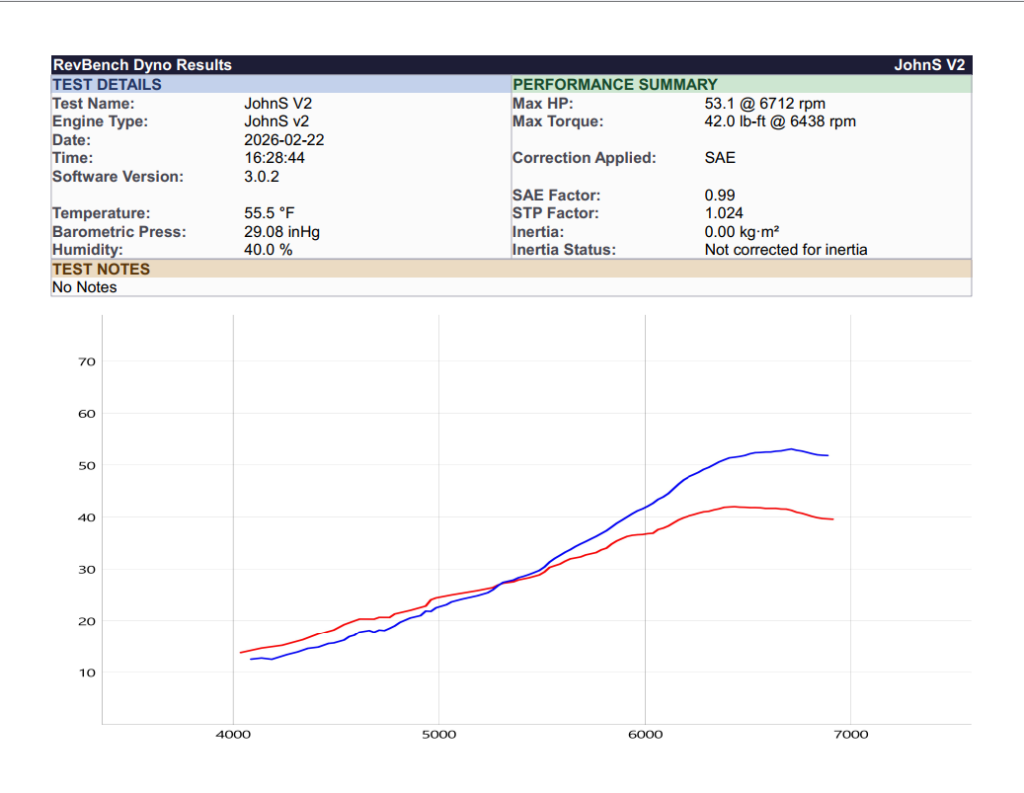This screenshot has height=793, width=1024.
Task: Click the Not corrected for inertia status
Action: 786,249
